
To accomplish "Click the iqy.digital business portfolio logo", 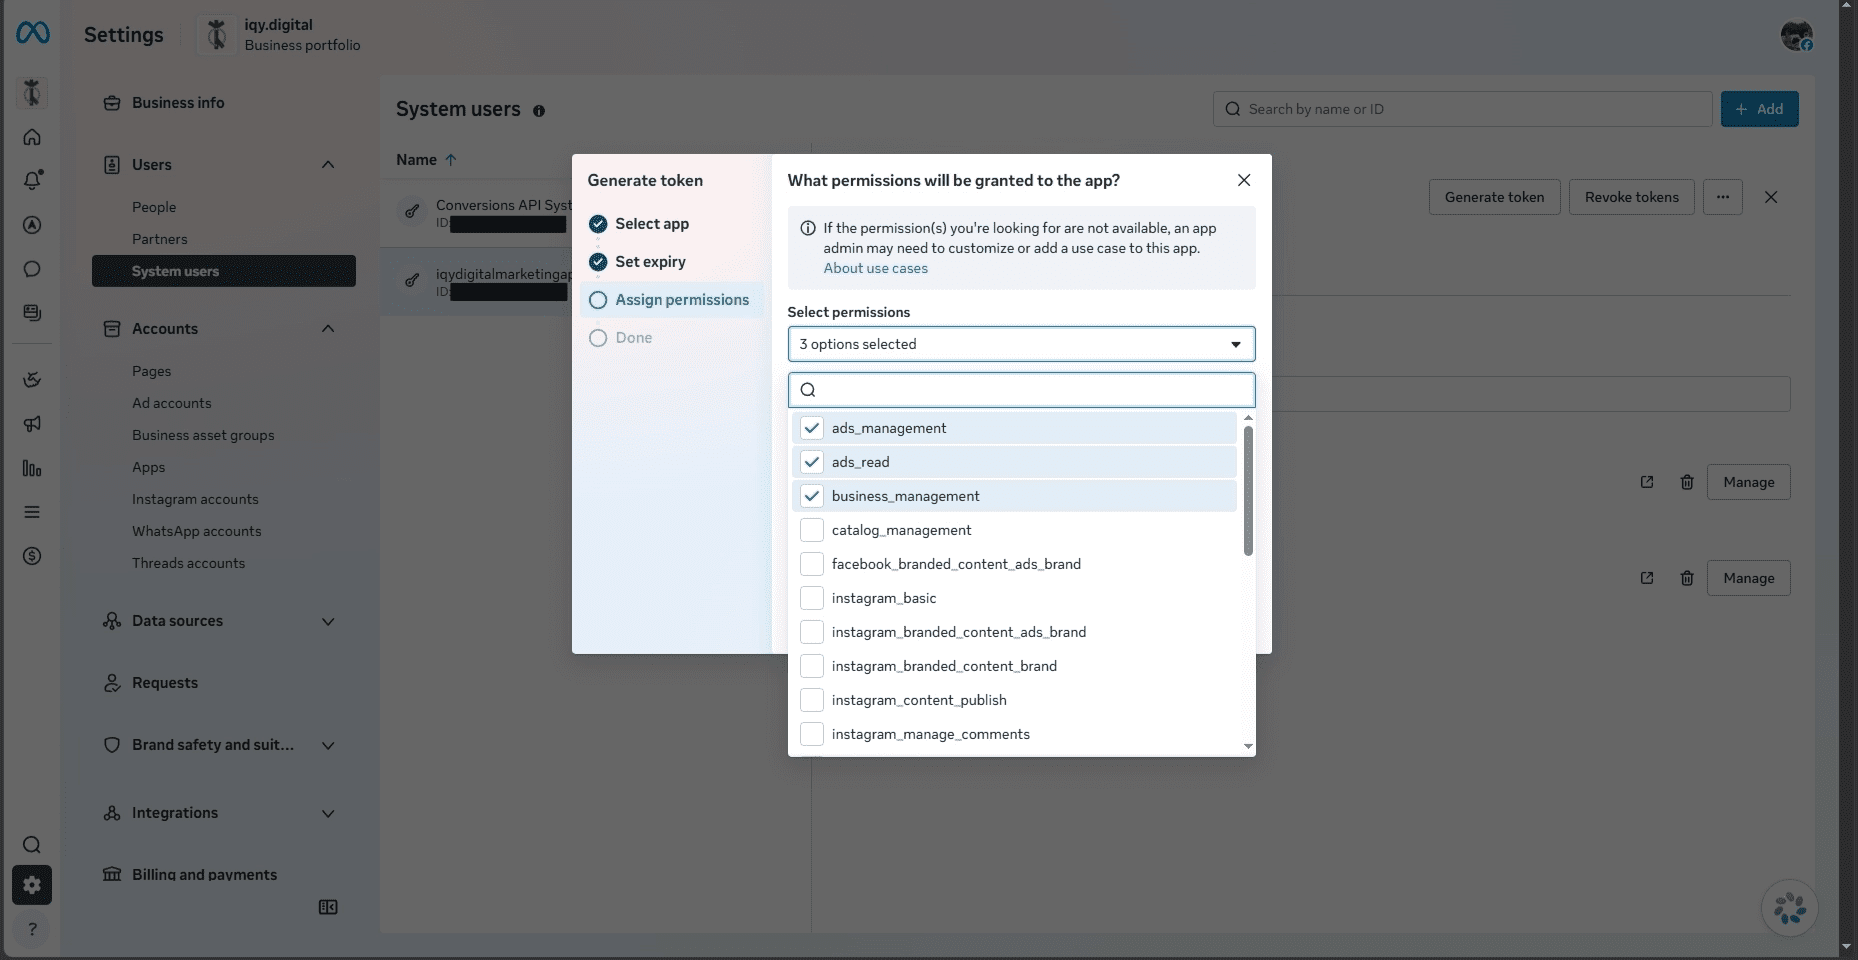I will point(216,35).
